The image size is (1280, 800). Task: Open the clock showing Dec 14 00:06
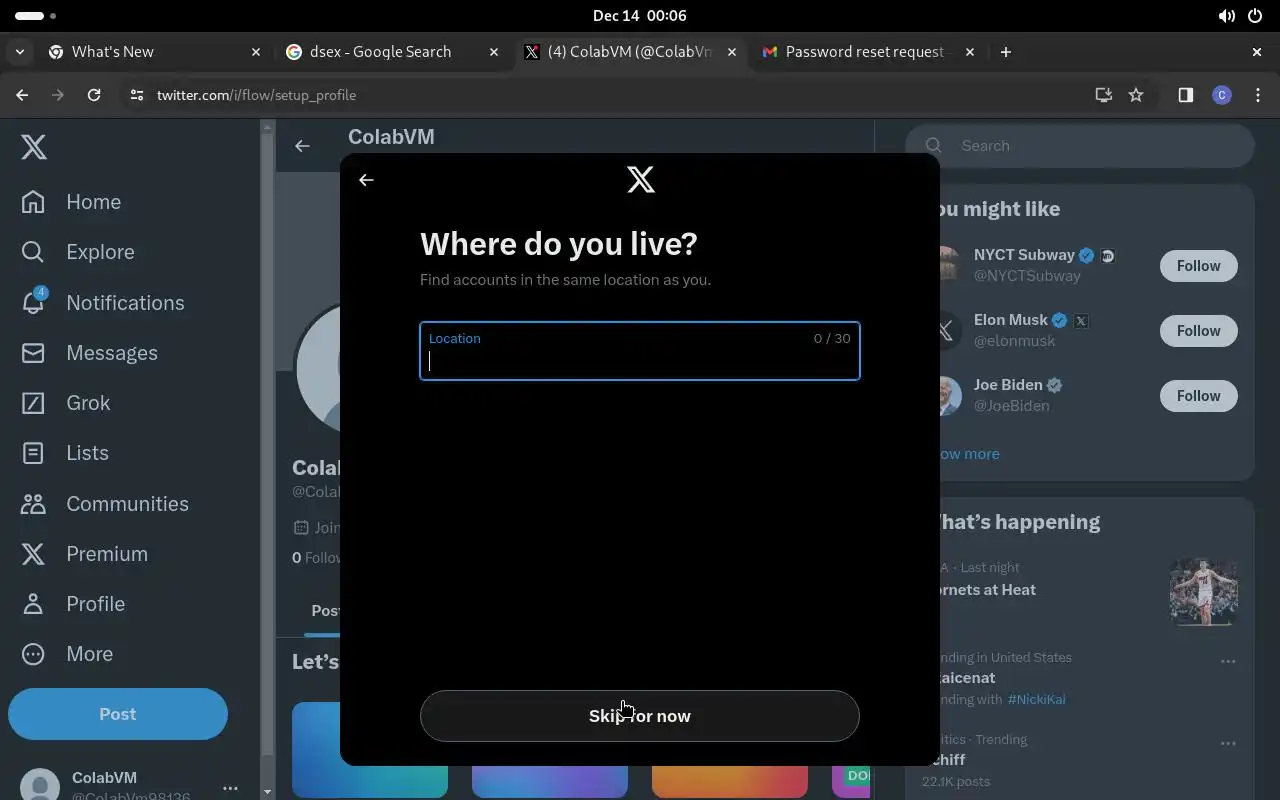click(639, 16)
